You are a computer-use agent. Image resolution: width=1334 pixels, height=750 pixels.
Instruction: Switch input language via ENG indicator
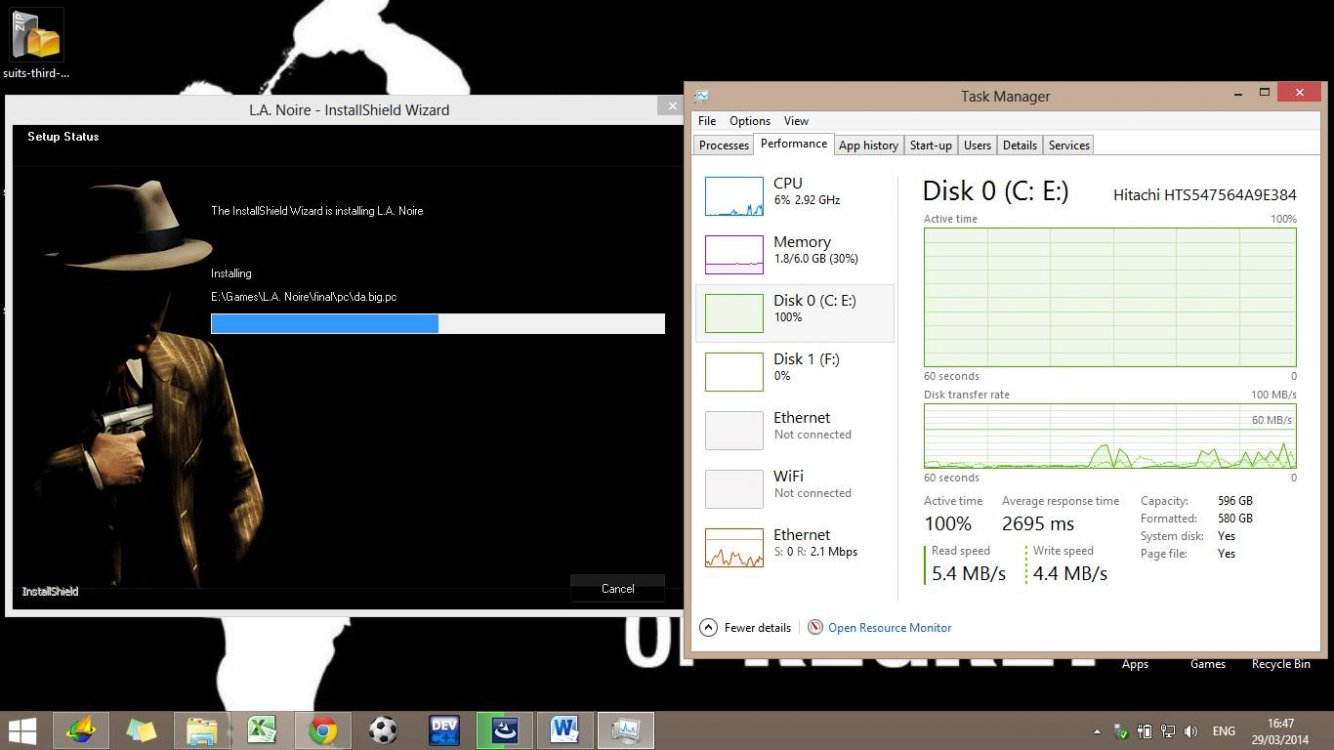[x=1223, y=731]
